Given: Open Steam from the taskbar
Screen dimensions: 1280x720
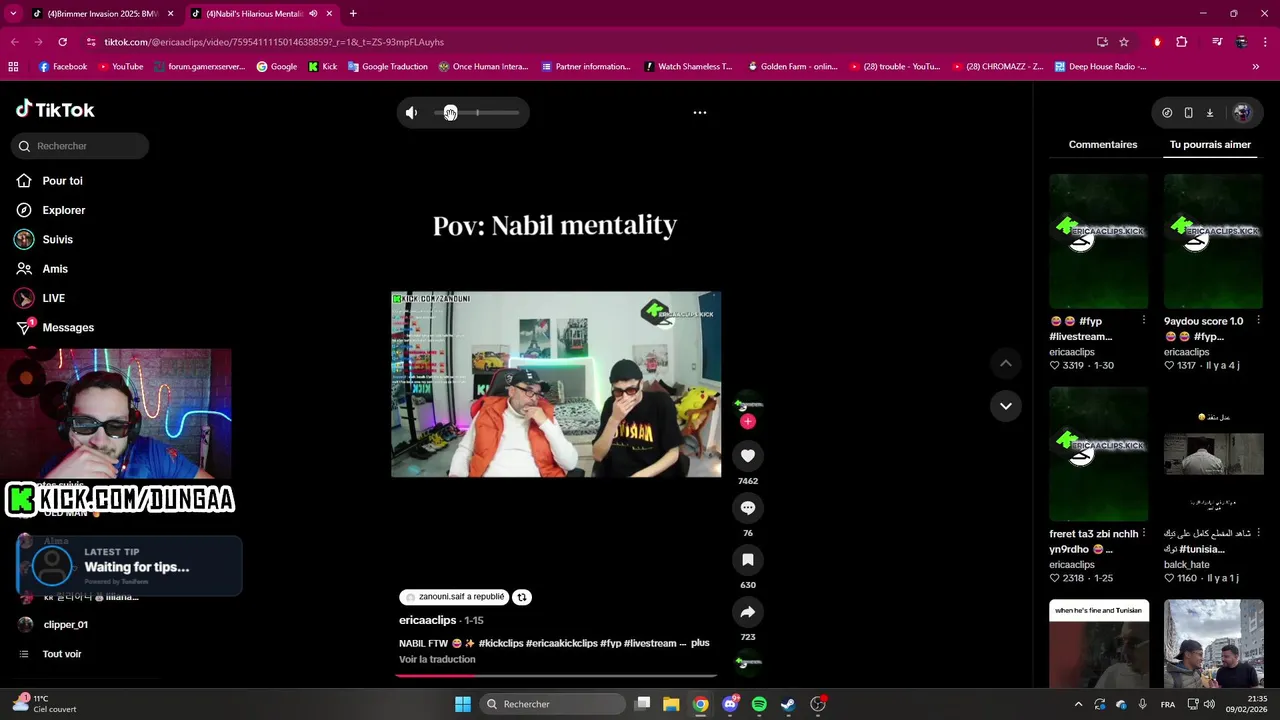Looking at the screenshot, I should click(x=788, y=704).
